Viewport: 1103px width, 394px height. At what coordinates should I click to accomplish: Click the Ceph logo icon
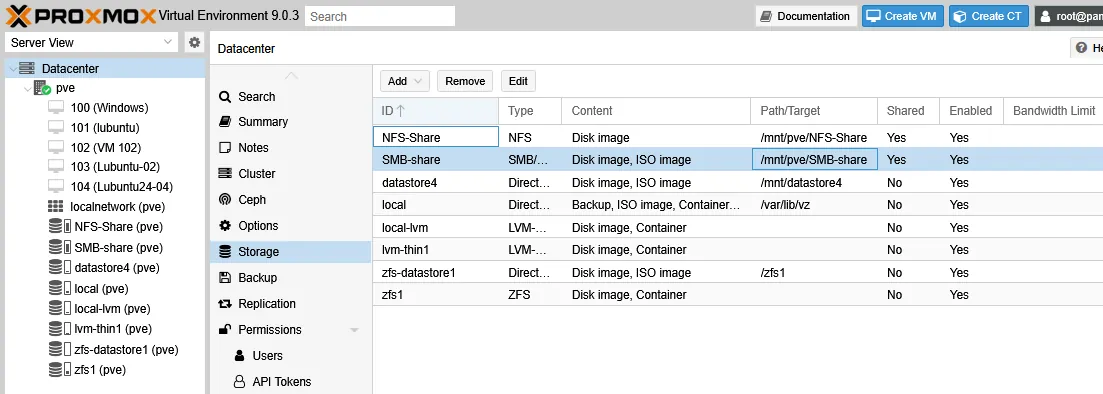pyautogui.click(x=225, y=199)
